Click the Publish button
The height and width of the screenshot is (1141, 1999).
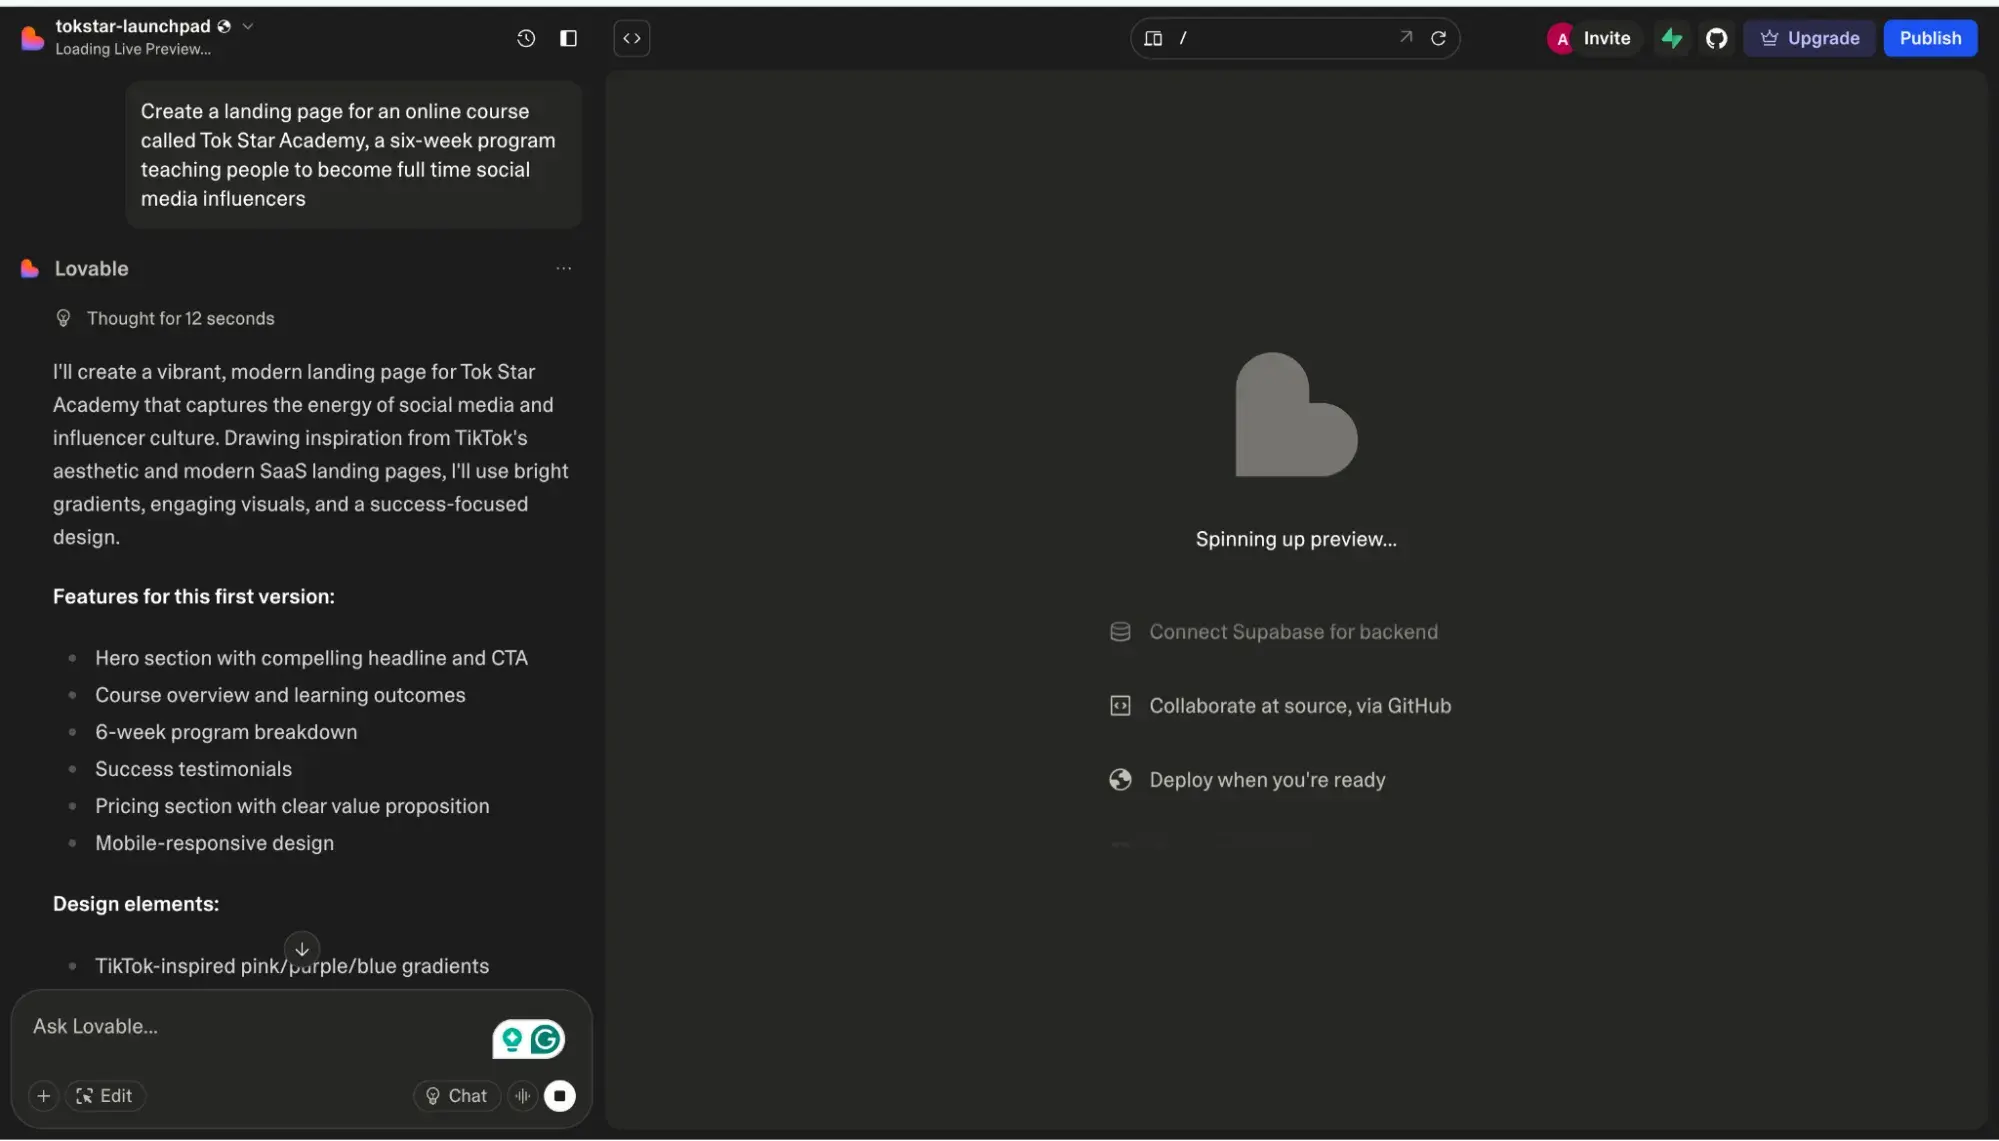pos(1930,38)
